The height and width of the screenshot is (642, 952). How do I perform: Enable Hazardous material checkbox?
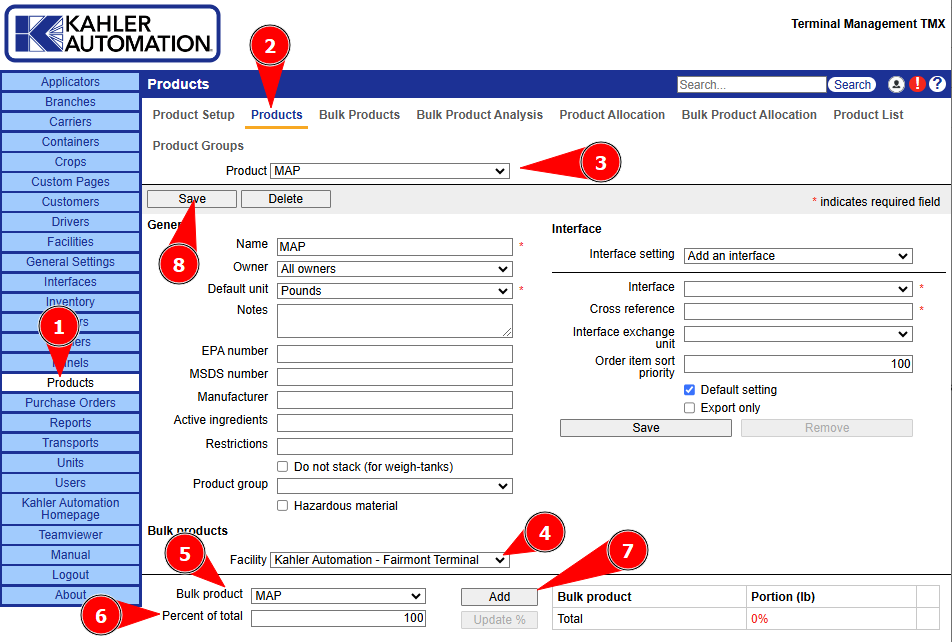(x=282, y=505)
